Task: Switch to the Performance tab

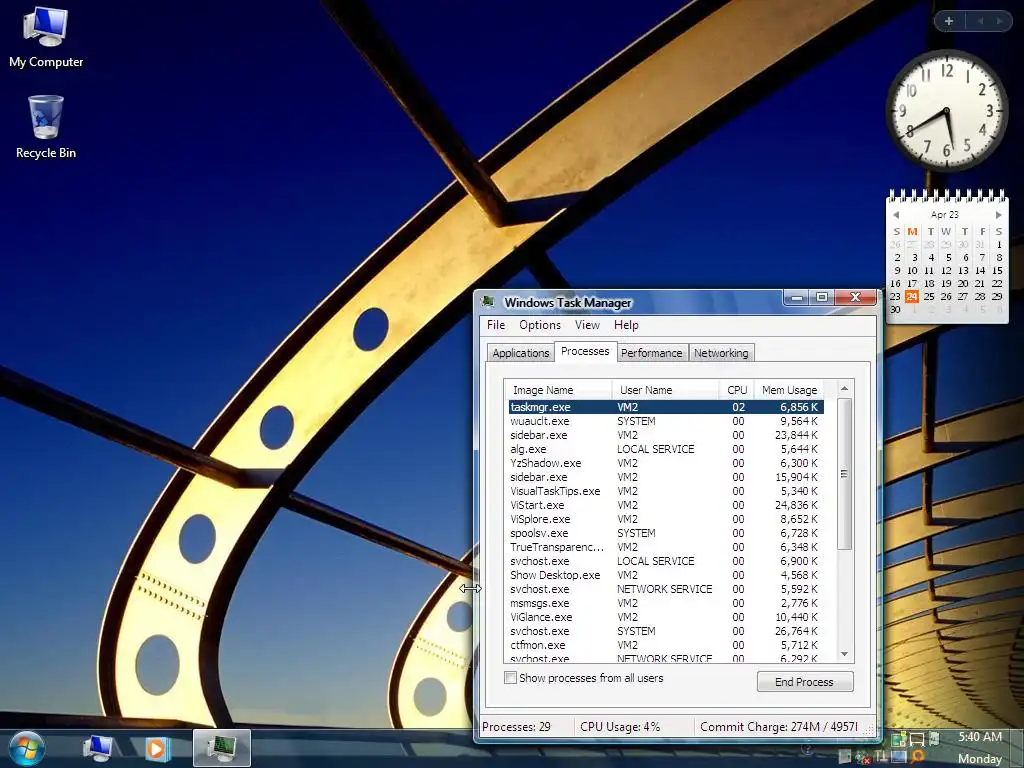Action: (x=651, y=353)
